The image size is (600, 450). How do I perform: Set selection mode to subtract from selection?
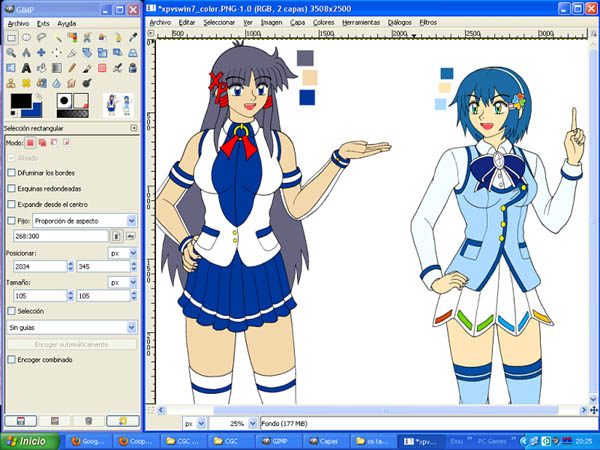point(54,143)
